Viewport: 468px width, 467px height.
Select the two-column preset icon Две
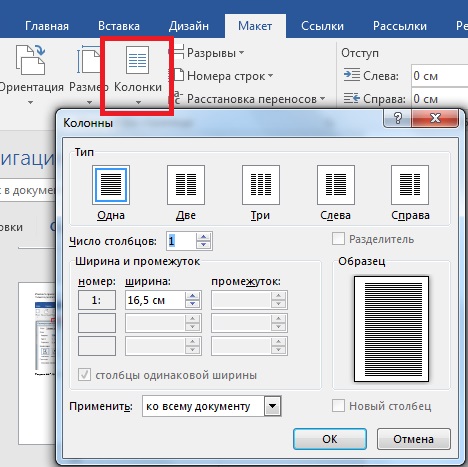pyautogui.click(x=186, y=185)
